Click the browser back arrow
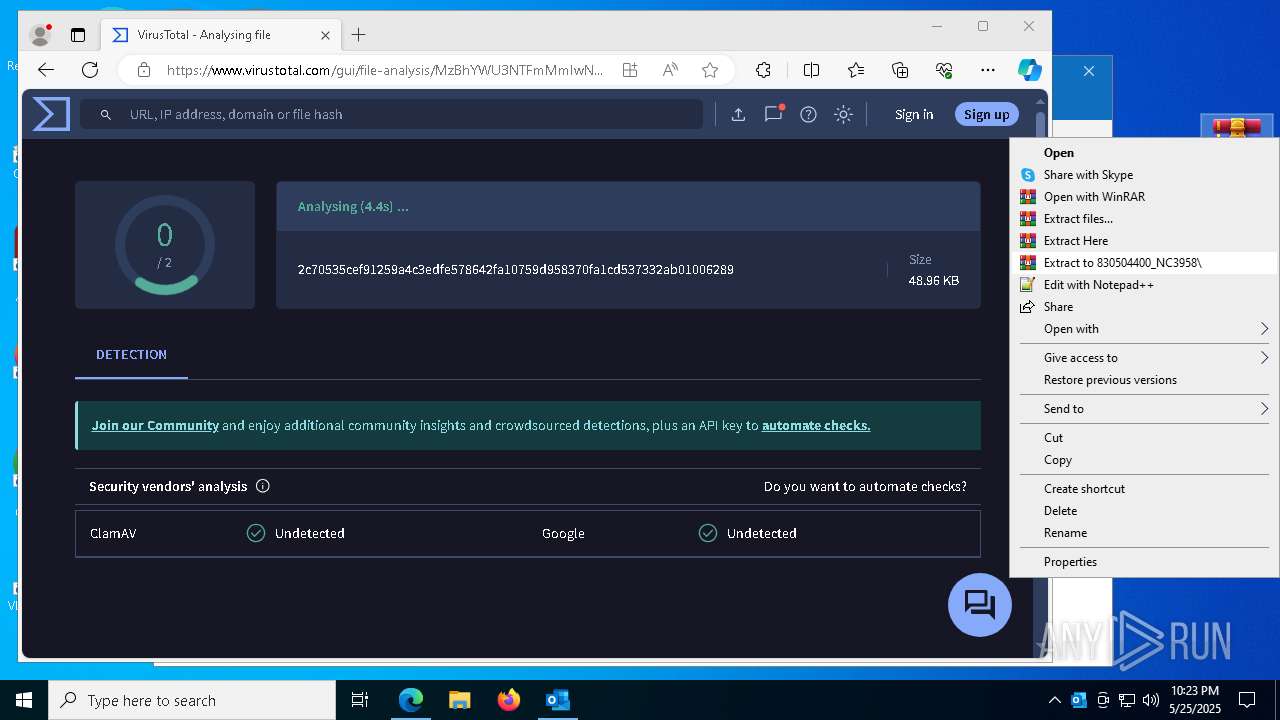 [46, 69]
